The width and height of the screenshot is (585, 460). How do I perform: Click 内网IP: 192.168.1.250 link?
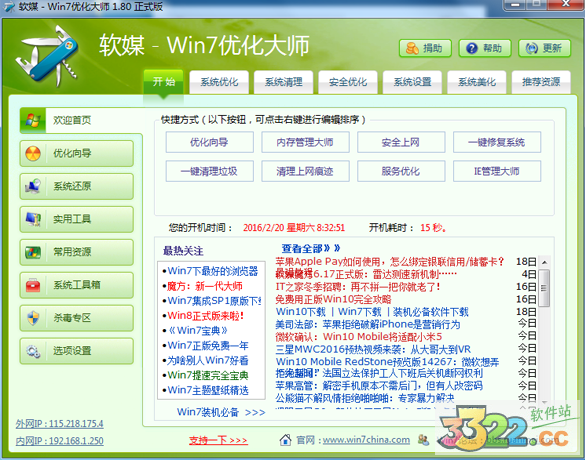60,441
